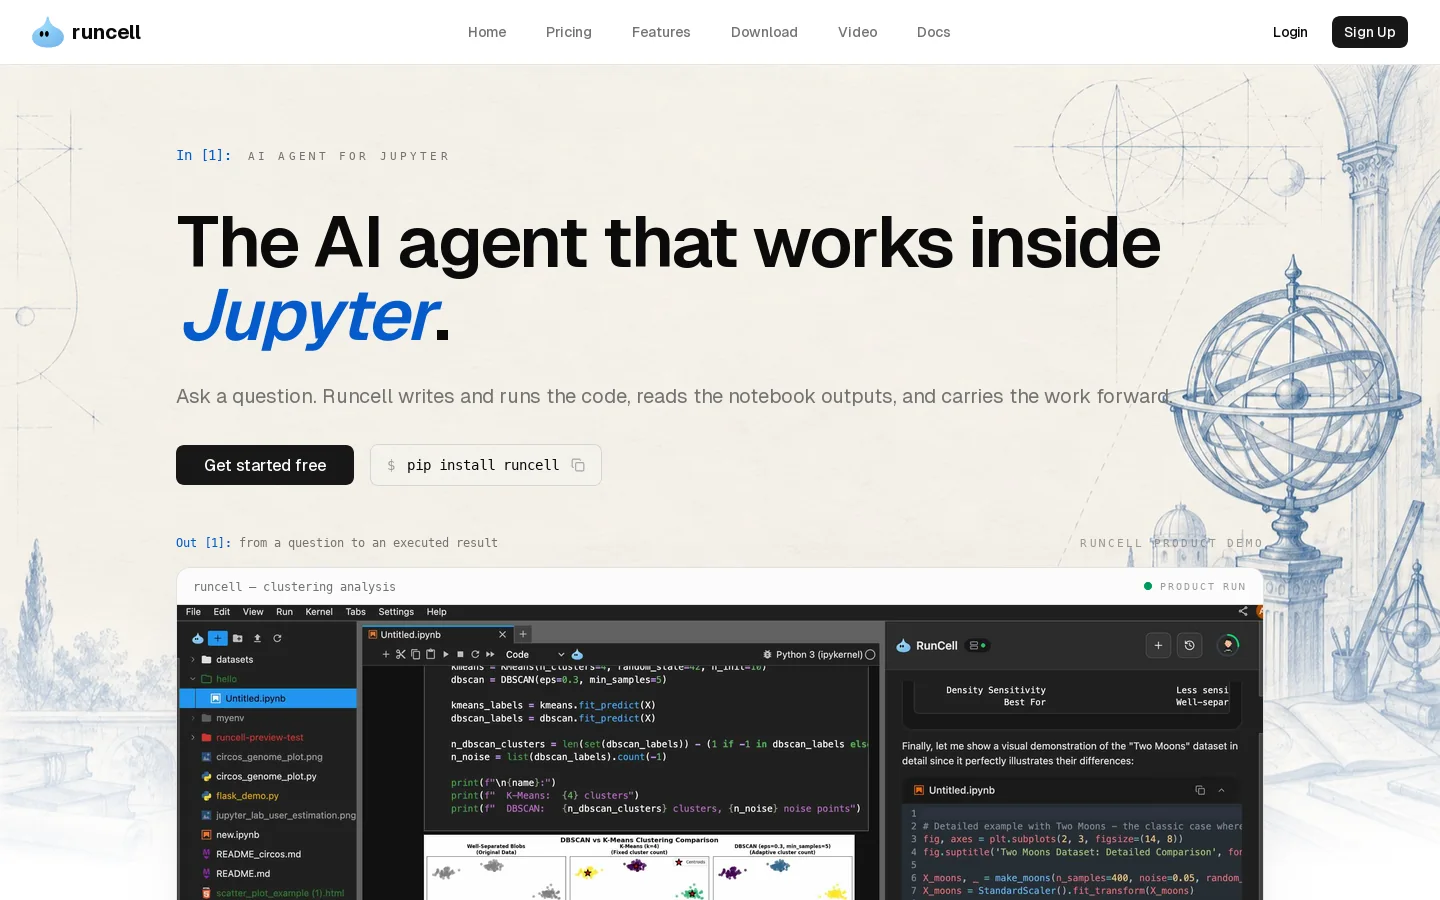Screen dimensions: 1440x900
Task: Click the insert cell plus icon in notebook toolbar
Action: 386,655
